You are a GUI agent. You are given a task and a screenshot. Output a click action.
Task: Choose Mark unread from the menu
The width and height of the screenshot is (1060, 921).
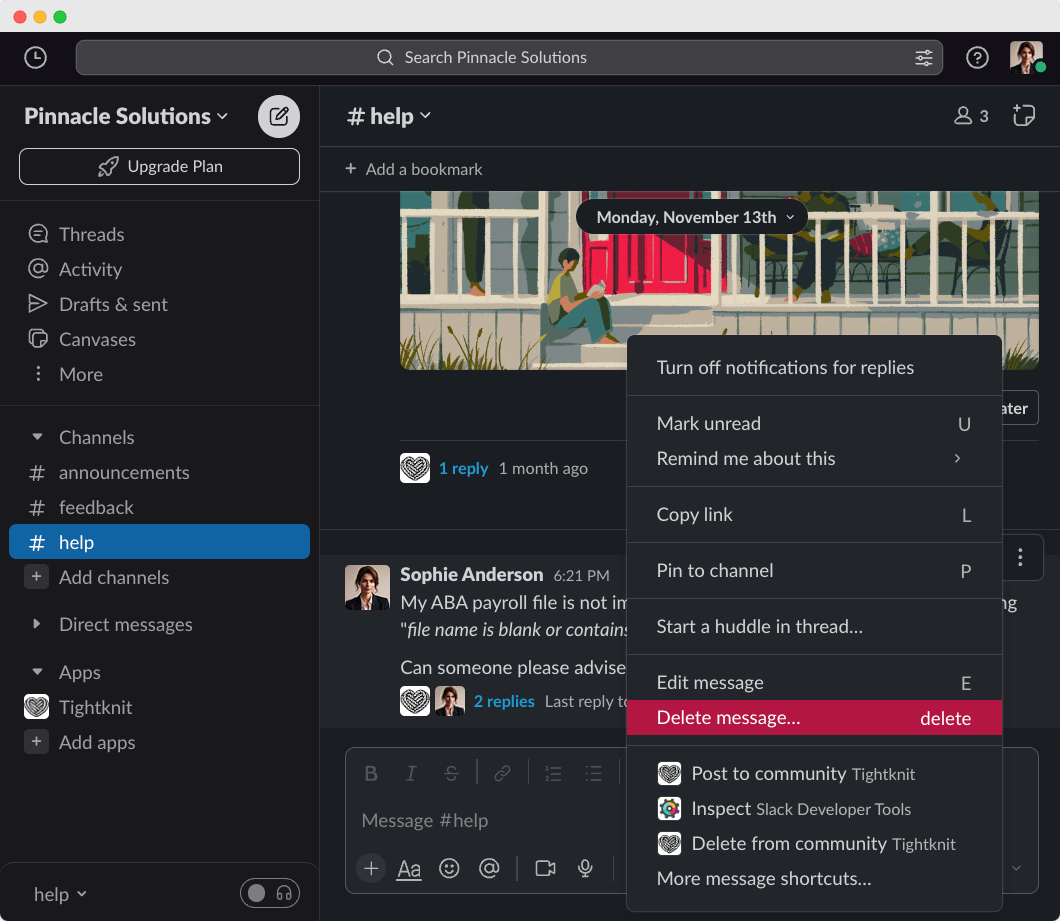814,423
